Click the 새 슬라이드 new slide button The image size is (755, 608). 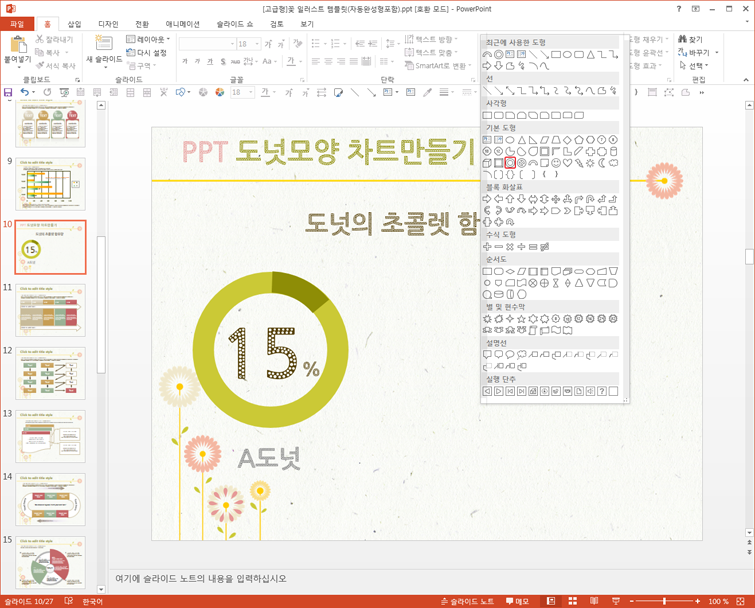pyautogui.click(x=104, y=50)
